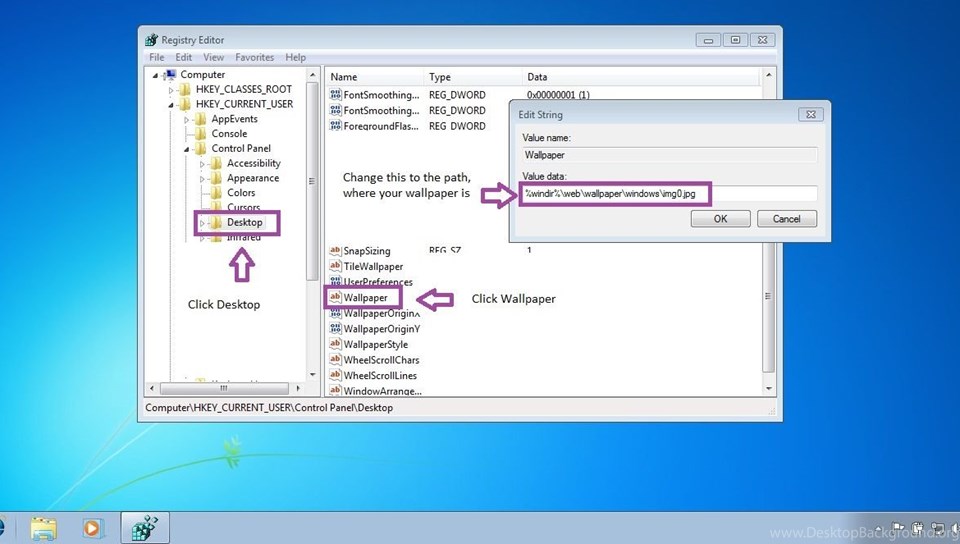Select the Colors key label

point(241,193)
